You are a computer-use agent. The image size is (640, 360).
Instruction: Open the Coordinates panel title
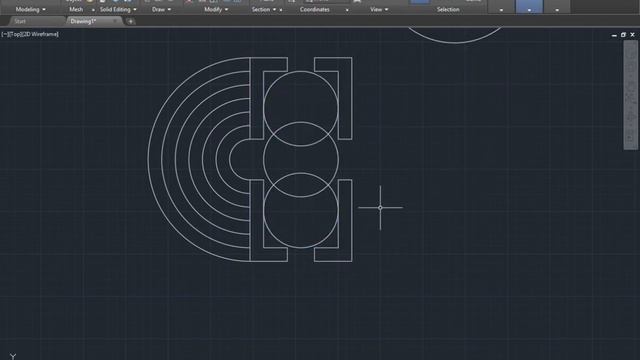315,9
